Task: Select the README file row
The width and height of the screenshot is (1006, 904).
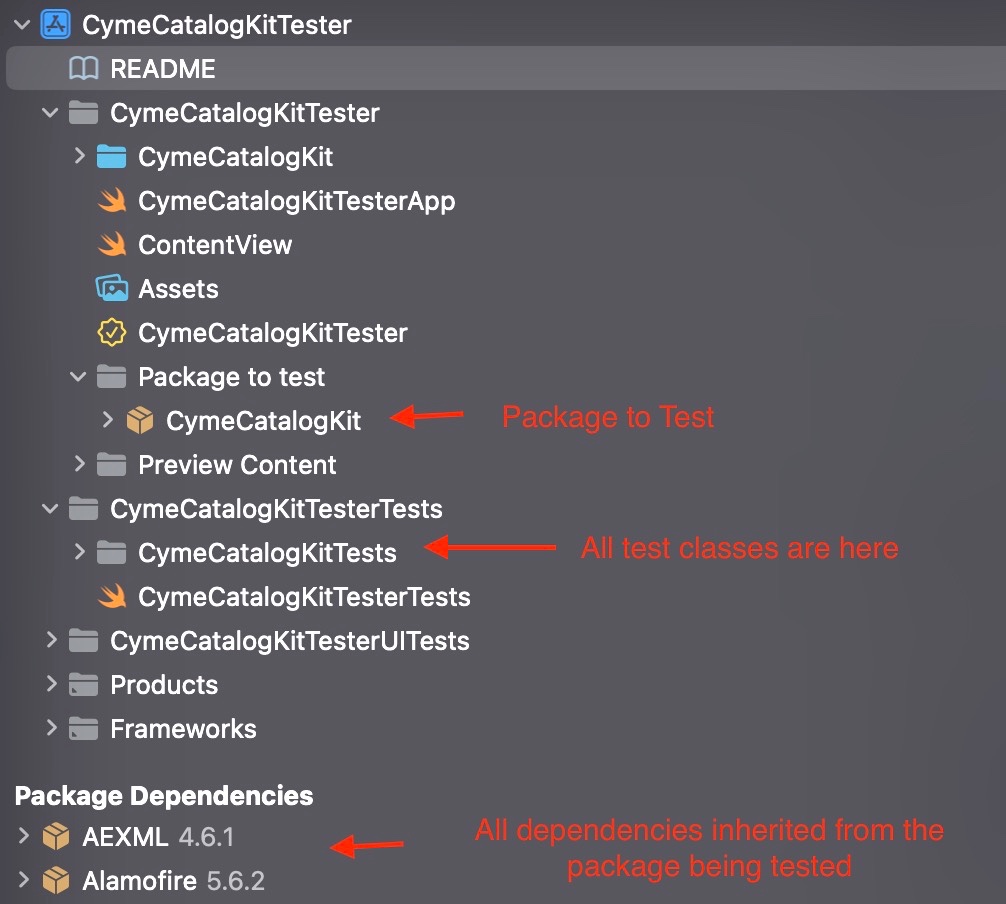Action: tap(162, 69)
